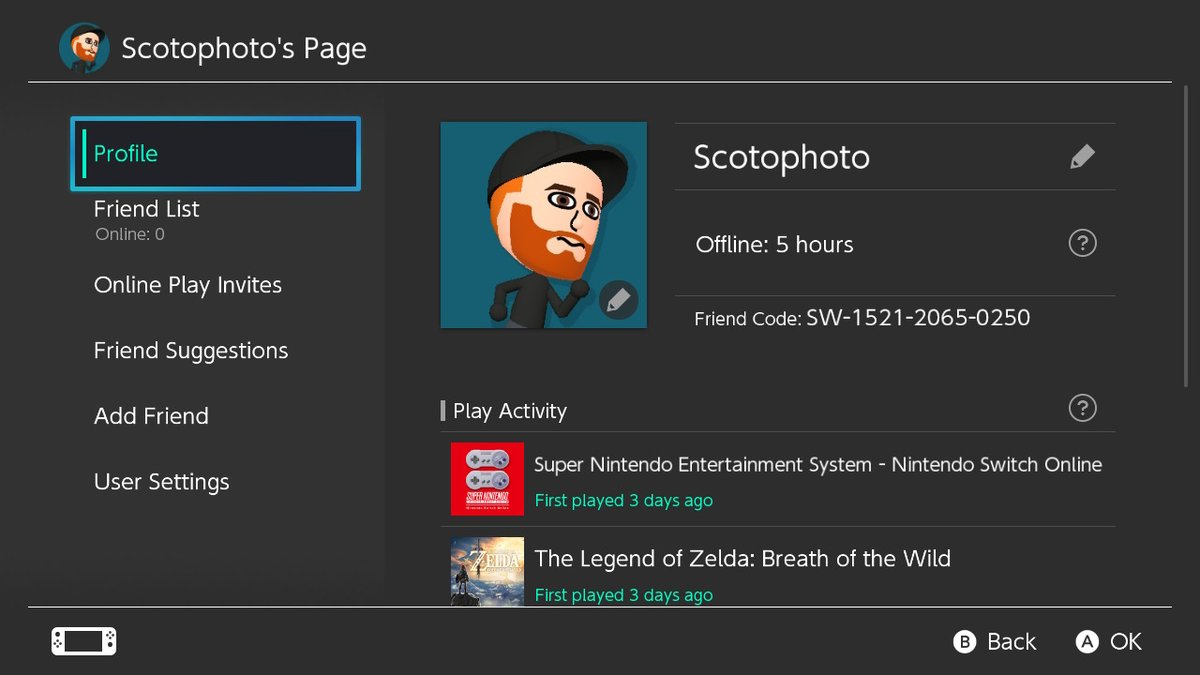Click the B button icon
Screen dimensions: 1200x675
click(x=964, y=642)
